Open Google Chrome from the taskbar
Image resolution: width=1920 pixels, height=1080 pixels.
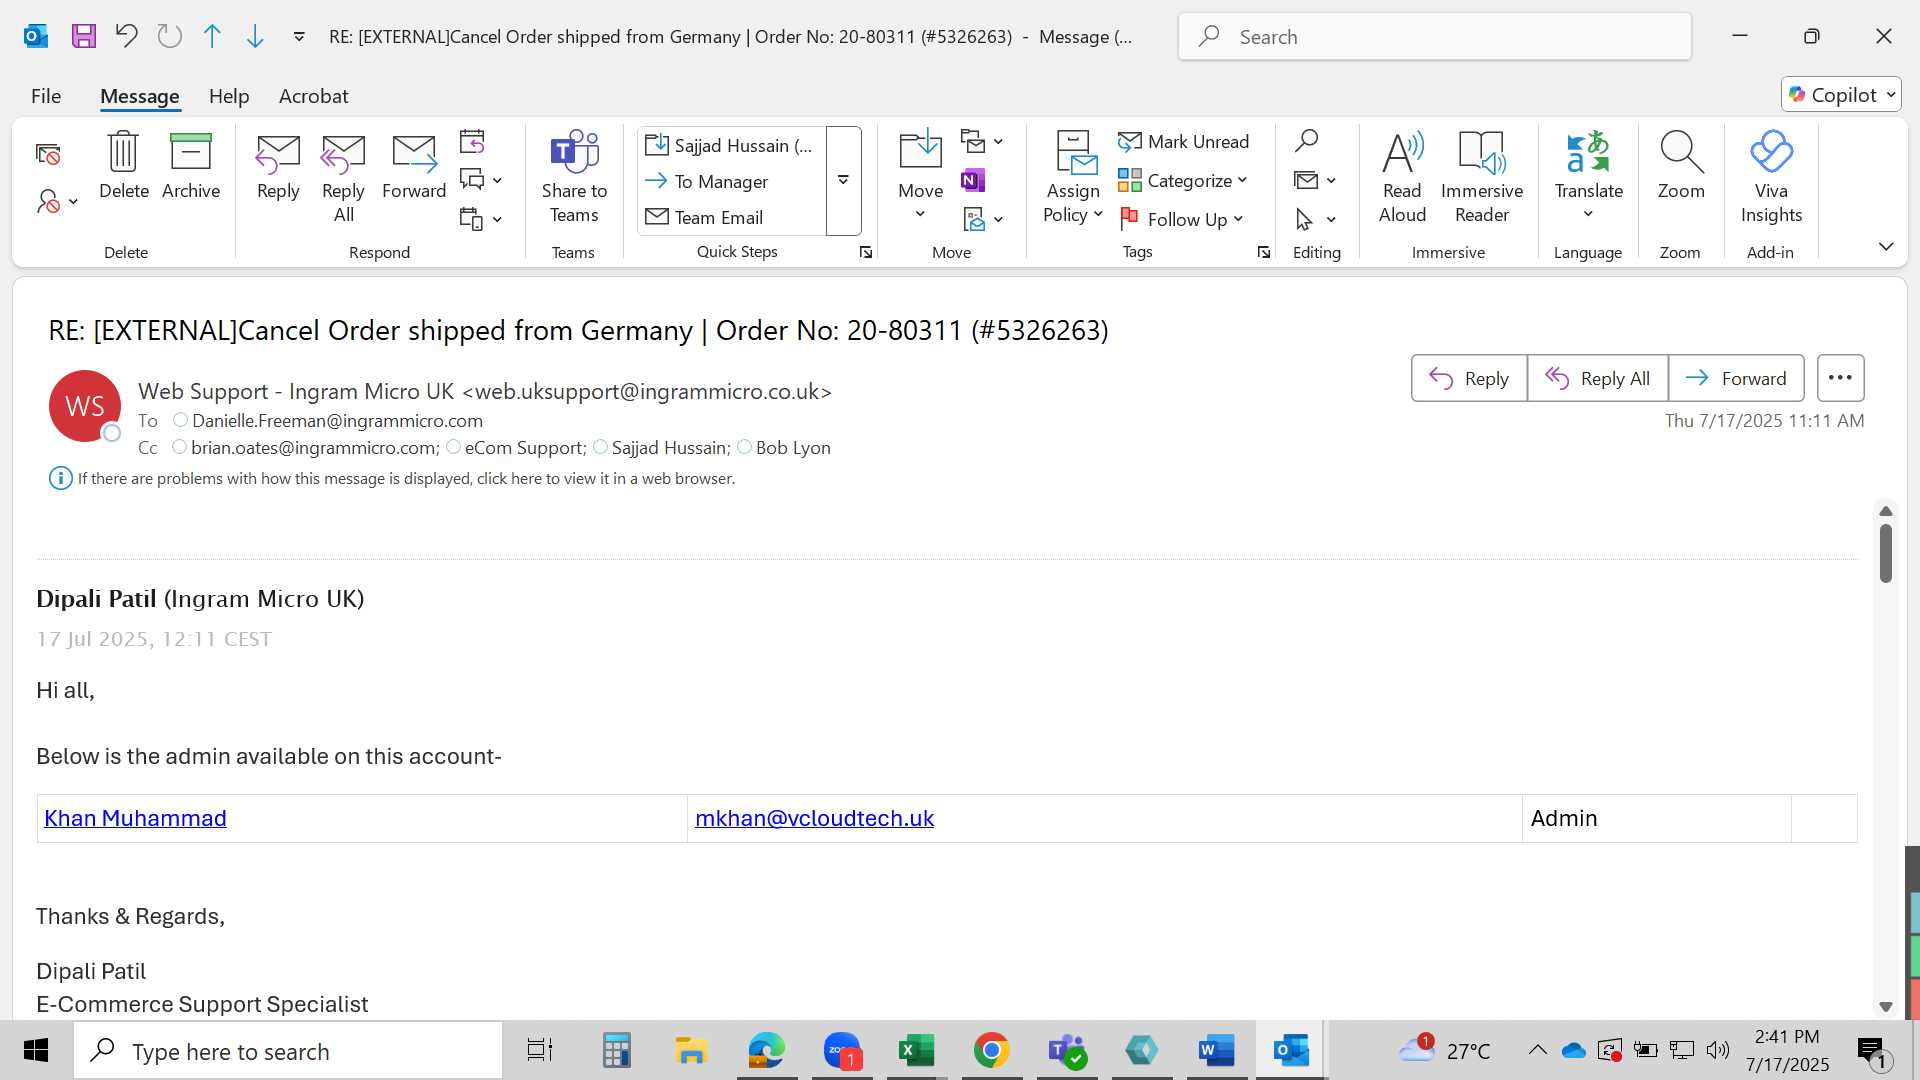(x=991, y=1051)
